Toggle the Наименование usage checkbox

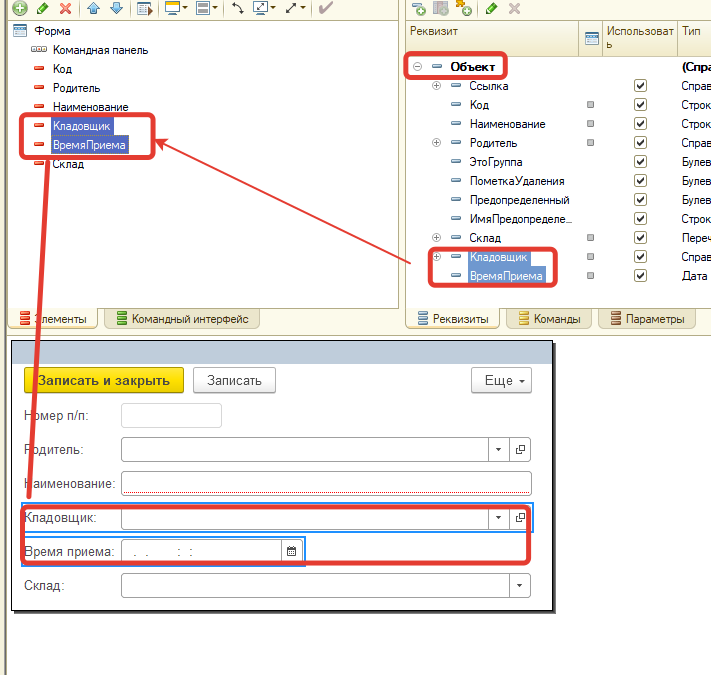coord(640,124)
